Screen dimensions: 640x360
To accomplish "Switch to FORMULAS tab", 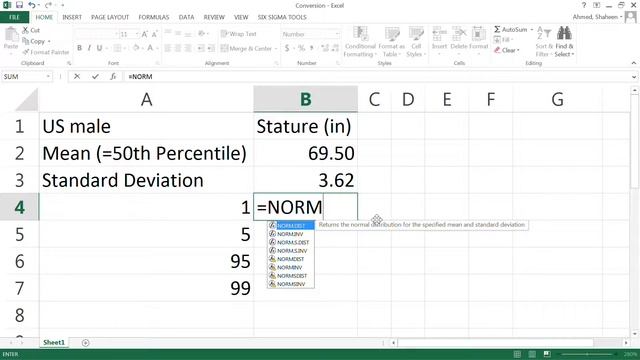I will [153, 17].
